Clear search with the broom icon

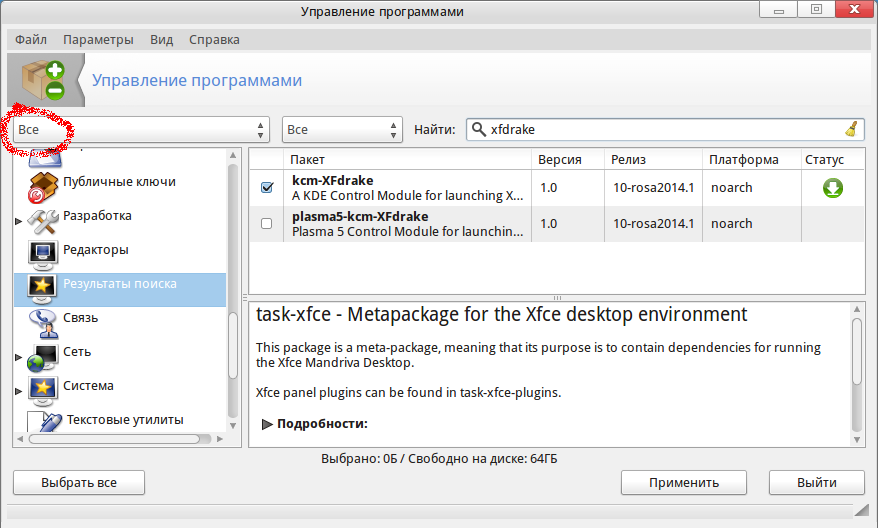[x=851, y=129]
